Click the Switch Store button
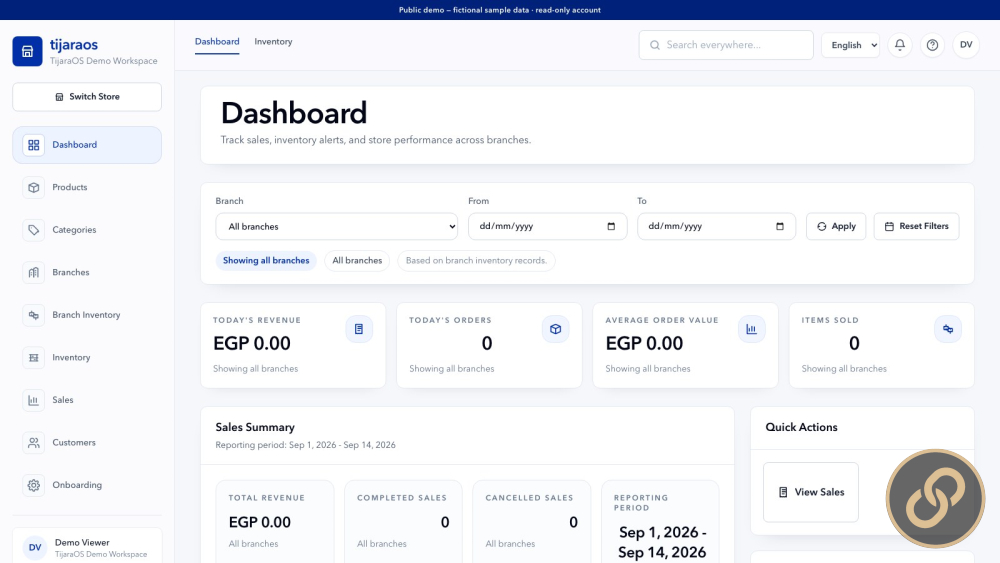This screenshot has width=1000, height=563. point(87,97)
